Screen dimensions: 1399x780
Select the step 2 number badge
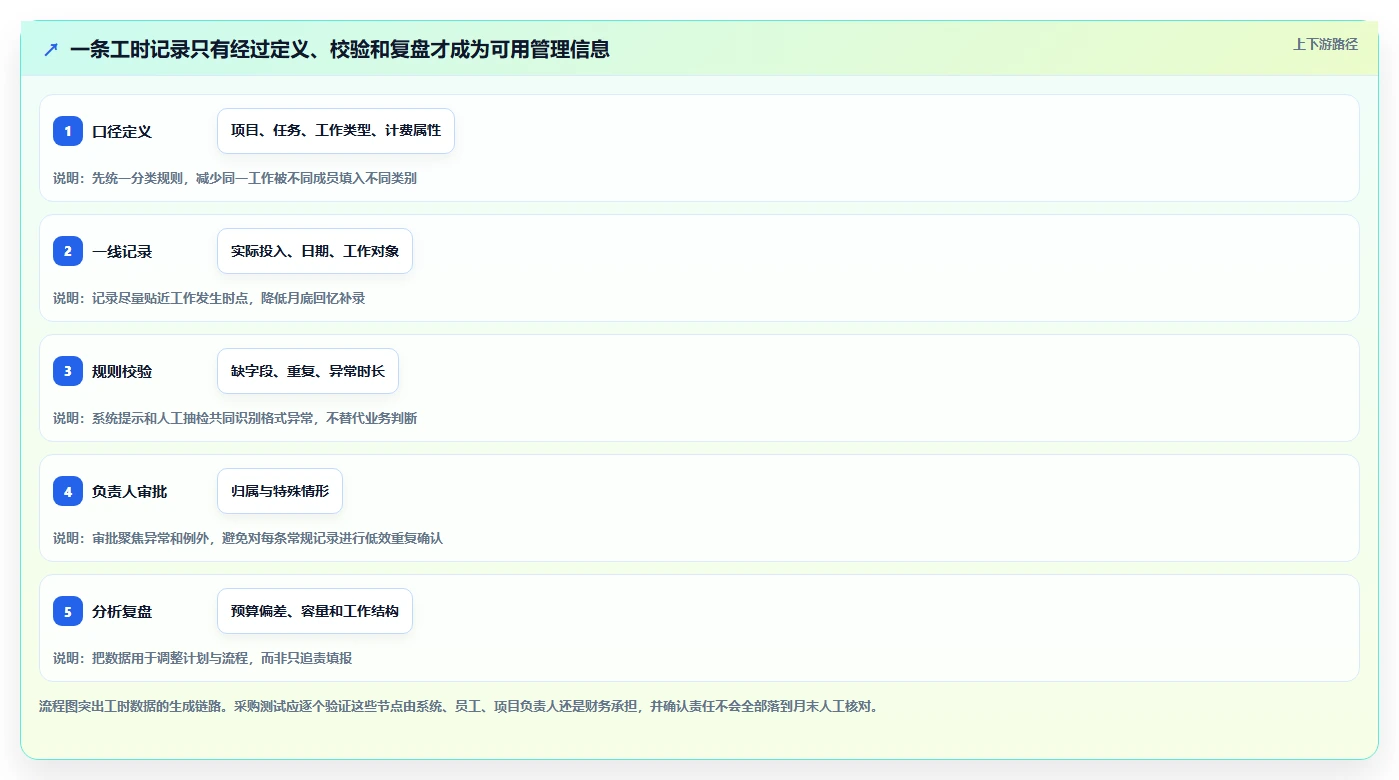click(68, 251)
